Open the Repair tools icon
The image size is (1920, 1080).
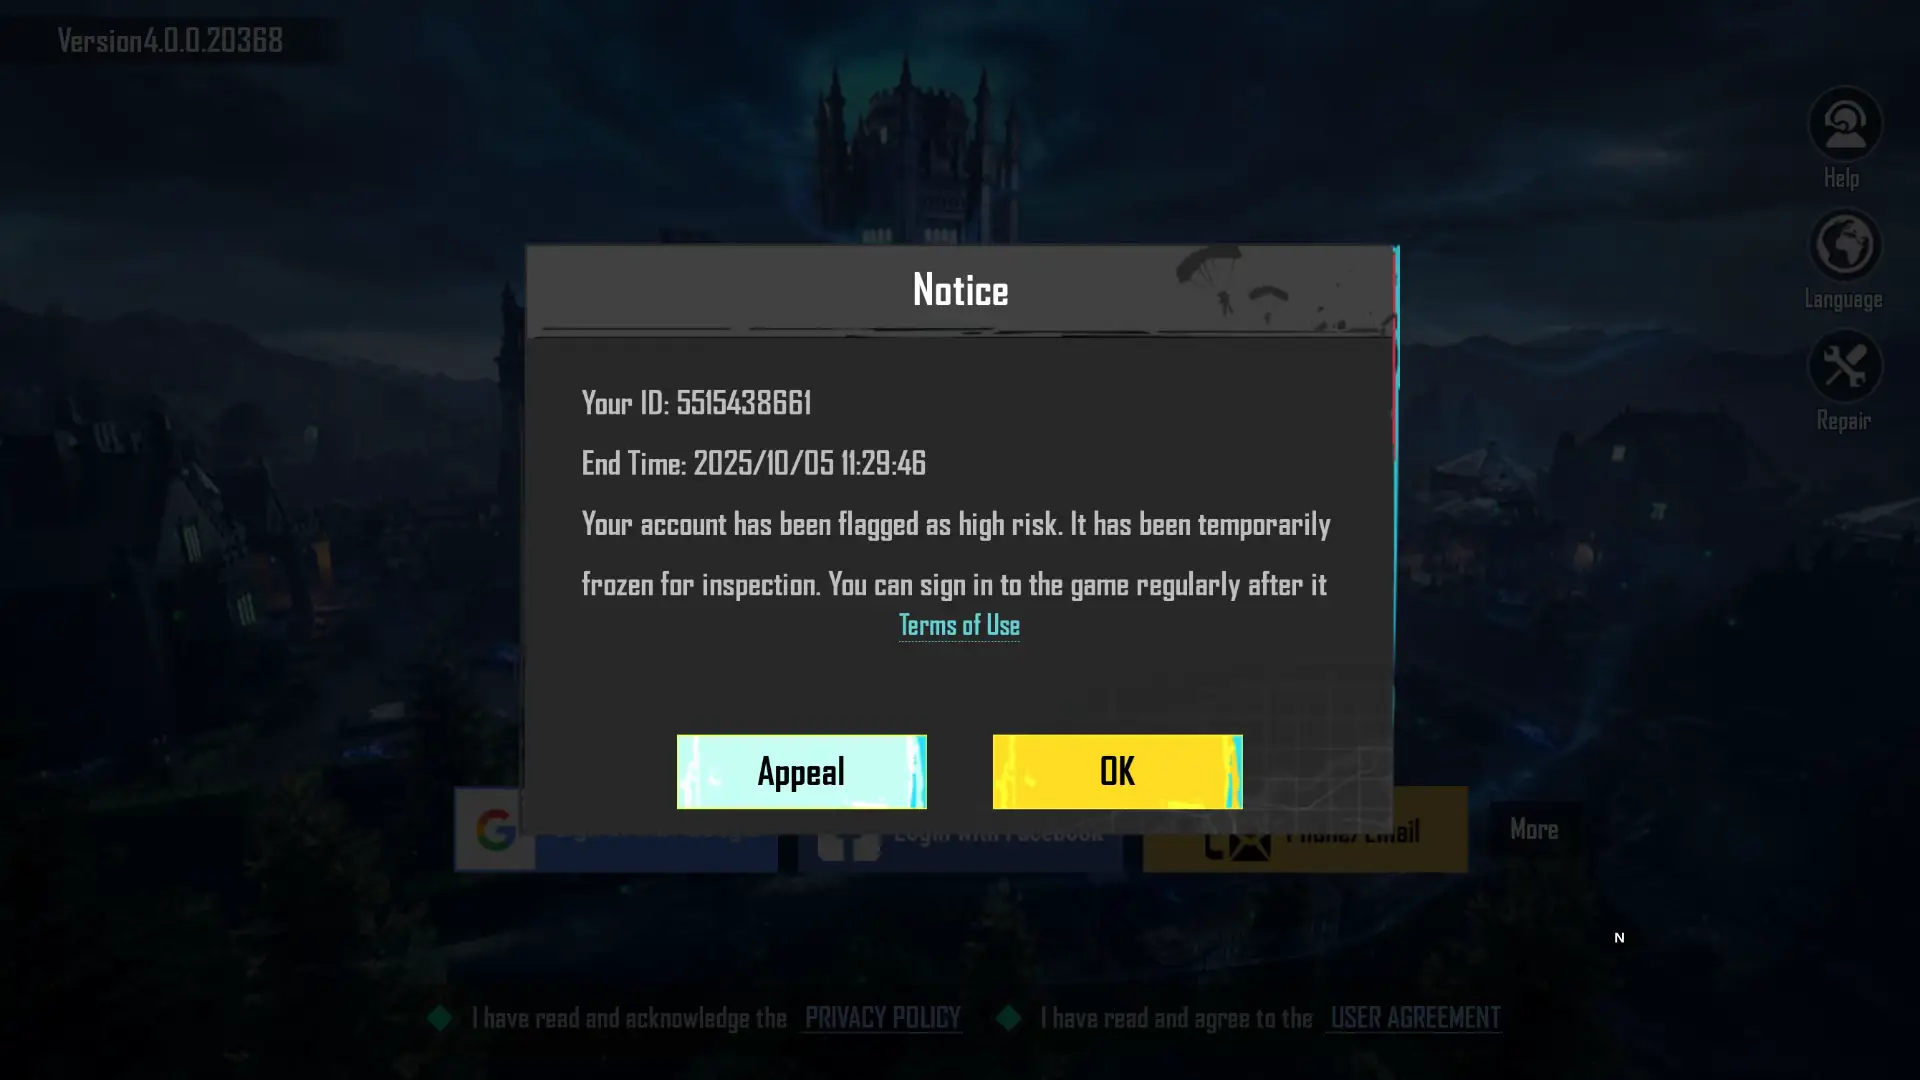point(1844,367)
